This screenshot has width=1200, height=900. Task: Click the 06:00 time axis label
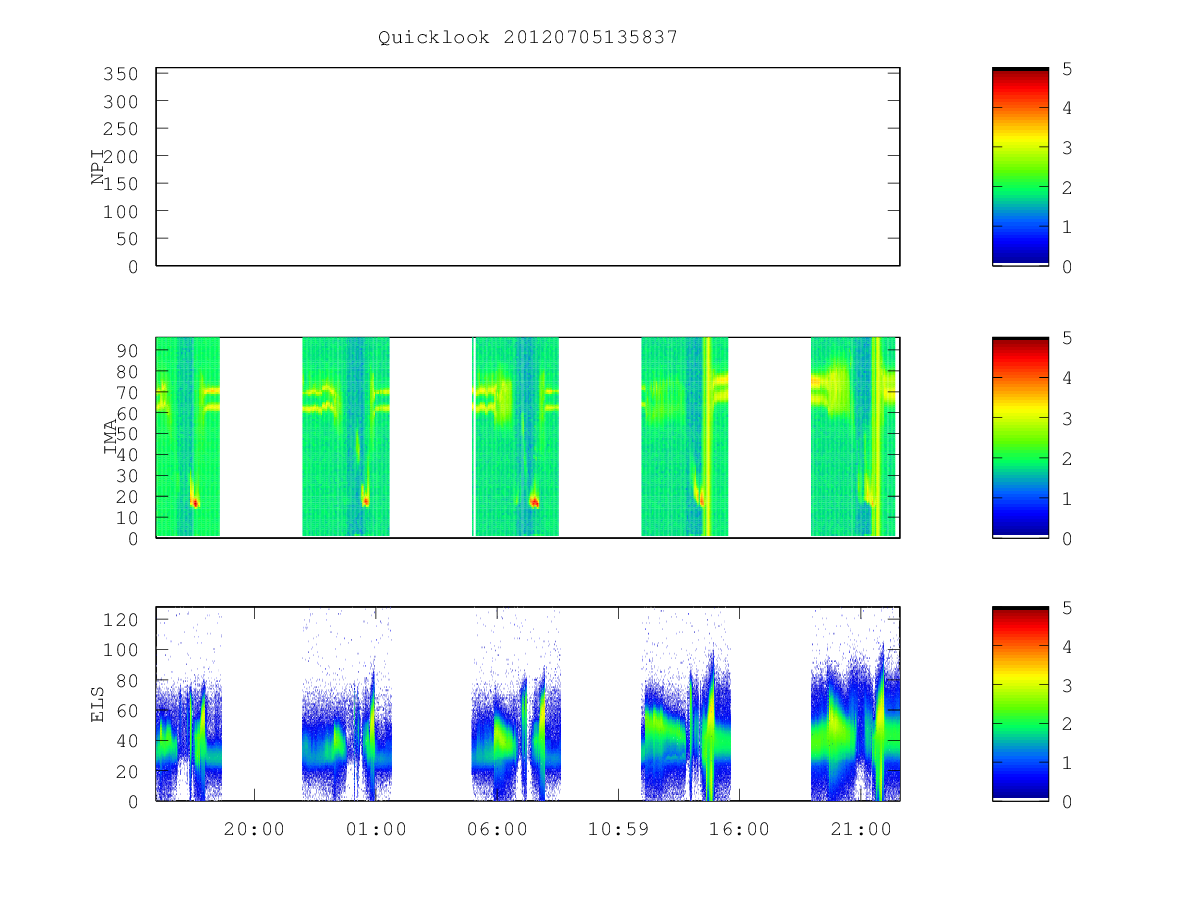point(497,829)
